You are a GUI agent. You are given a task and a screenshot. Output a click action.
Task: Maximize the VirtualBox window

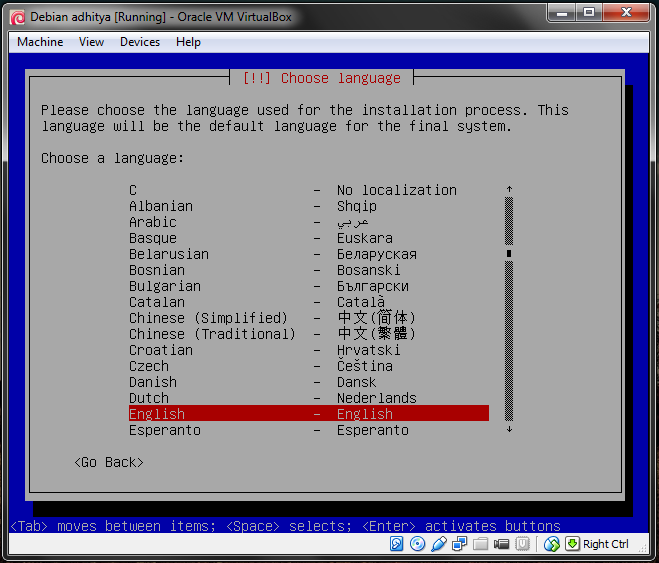click(x=589, y=12)
